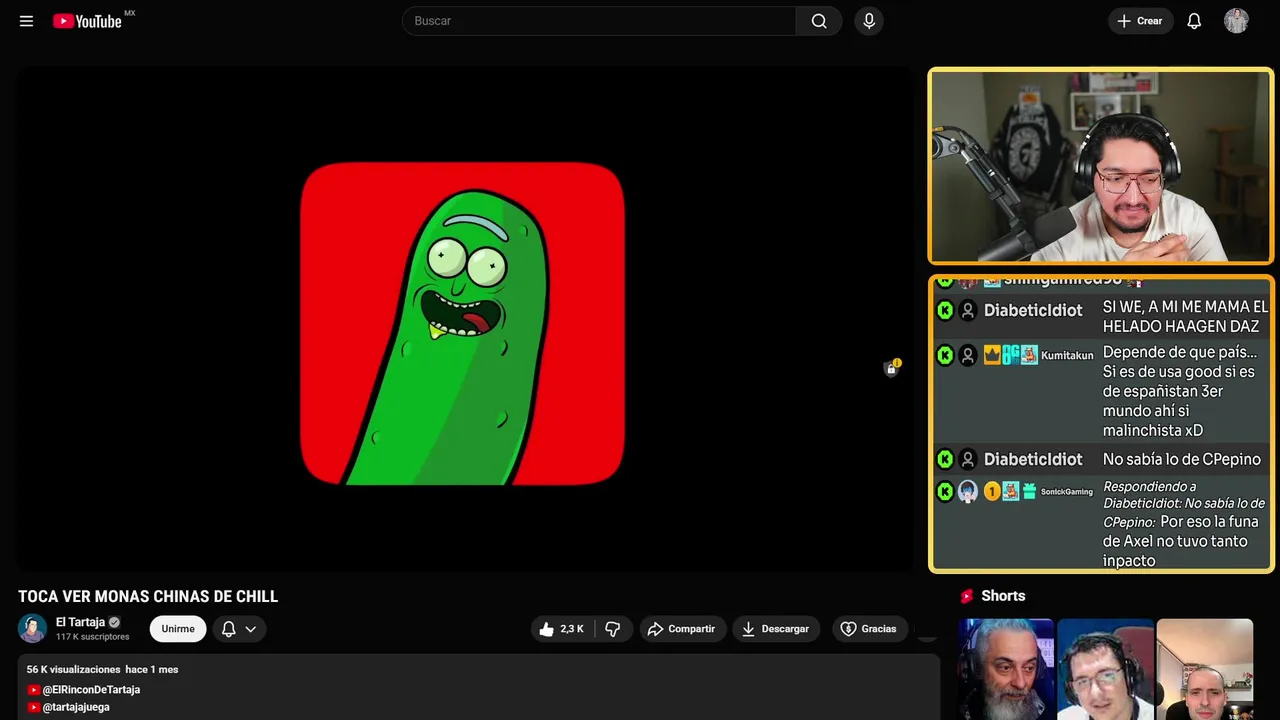Click Kick badge beside Kumitakun message
1280x720 pixels.
tap(945, 355)
